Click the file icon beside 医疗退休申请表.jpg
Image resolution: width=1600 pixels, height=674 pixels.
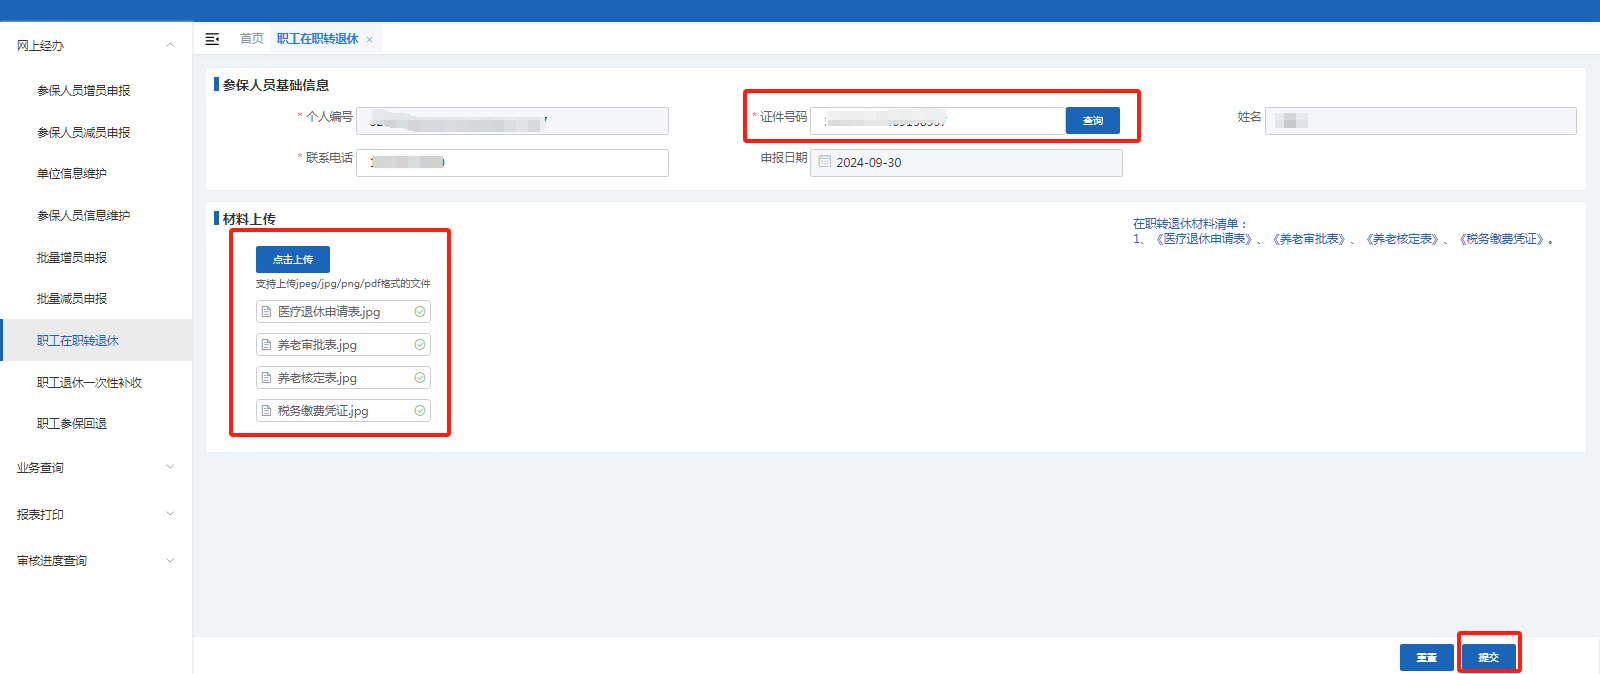click(x=266, y=312)
